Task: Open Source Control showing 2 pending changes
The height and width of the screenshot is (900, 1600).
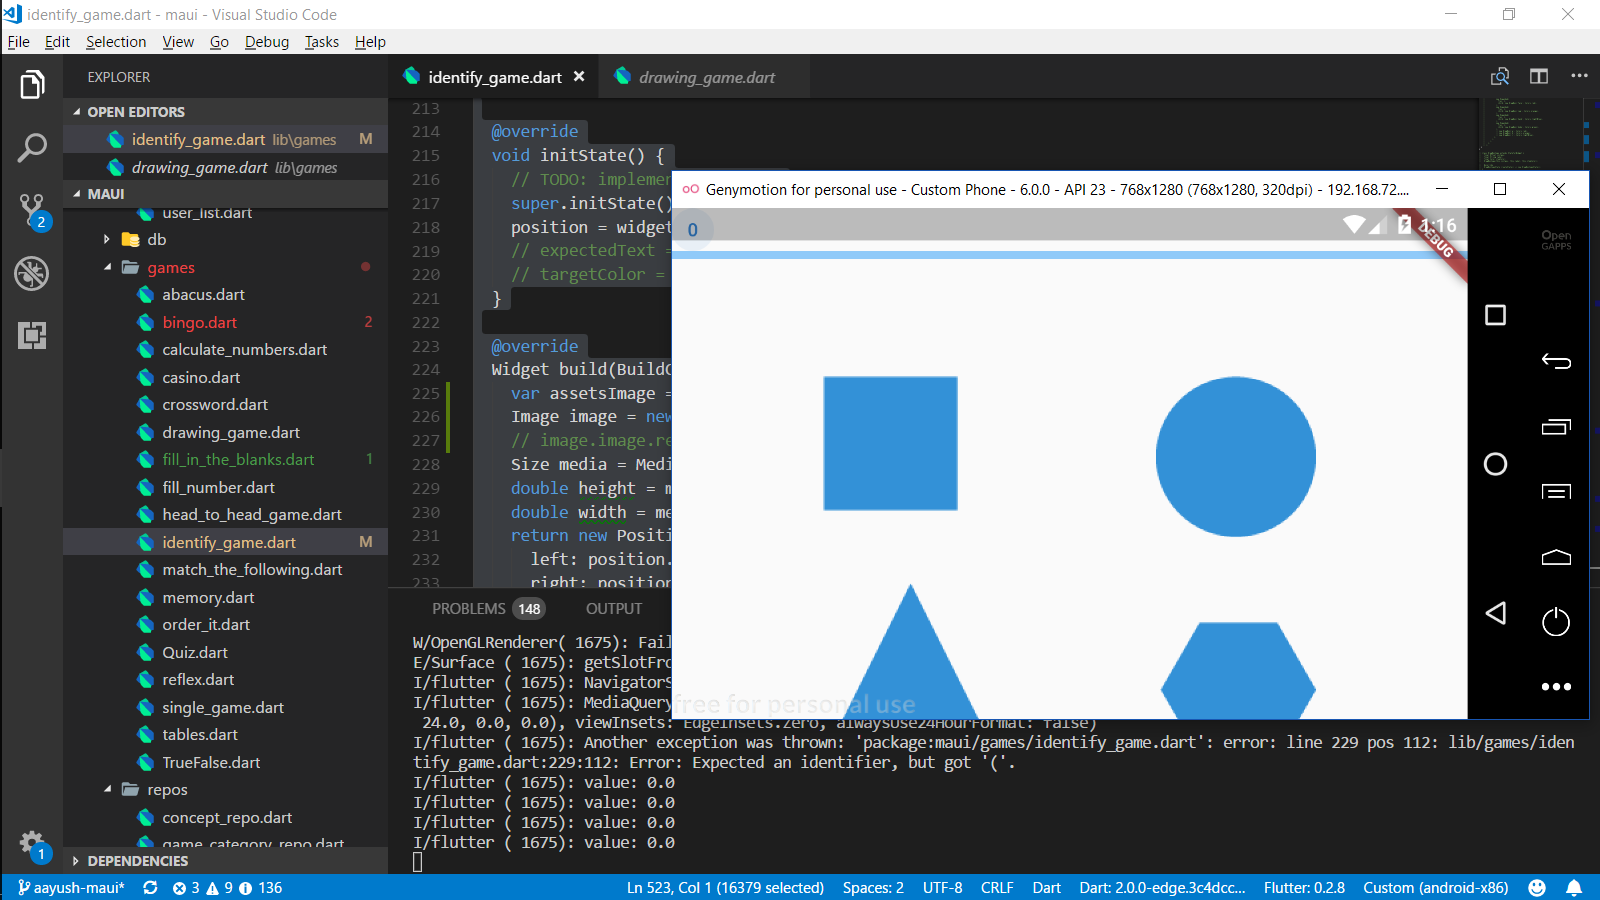Action: coord(31,210)
